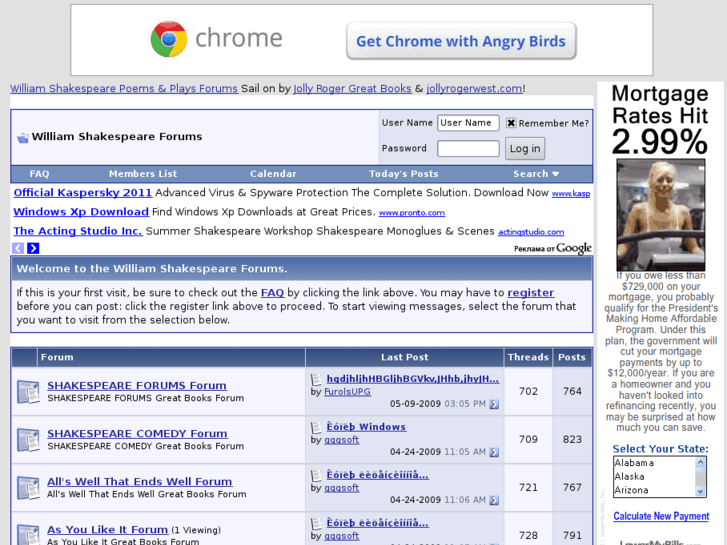
Task: Open Today's Posts in navigation bar
Action: pos(403,174)
